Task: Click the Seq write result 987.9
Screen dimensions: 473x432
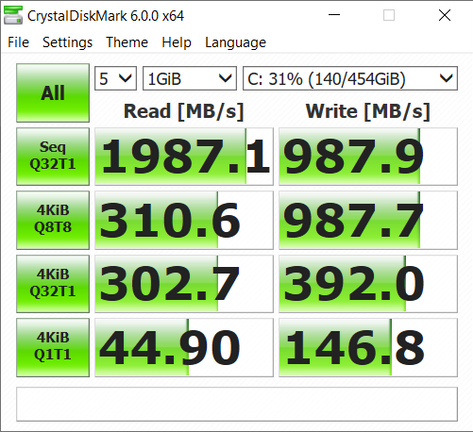Action: coord(368,156)
